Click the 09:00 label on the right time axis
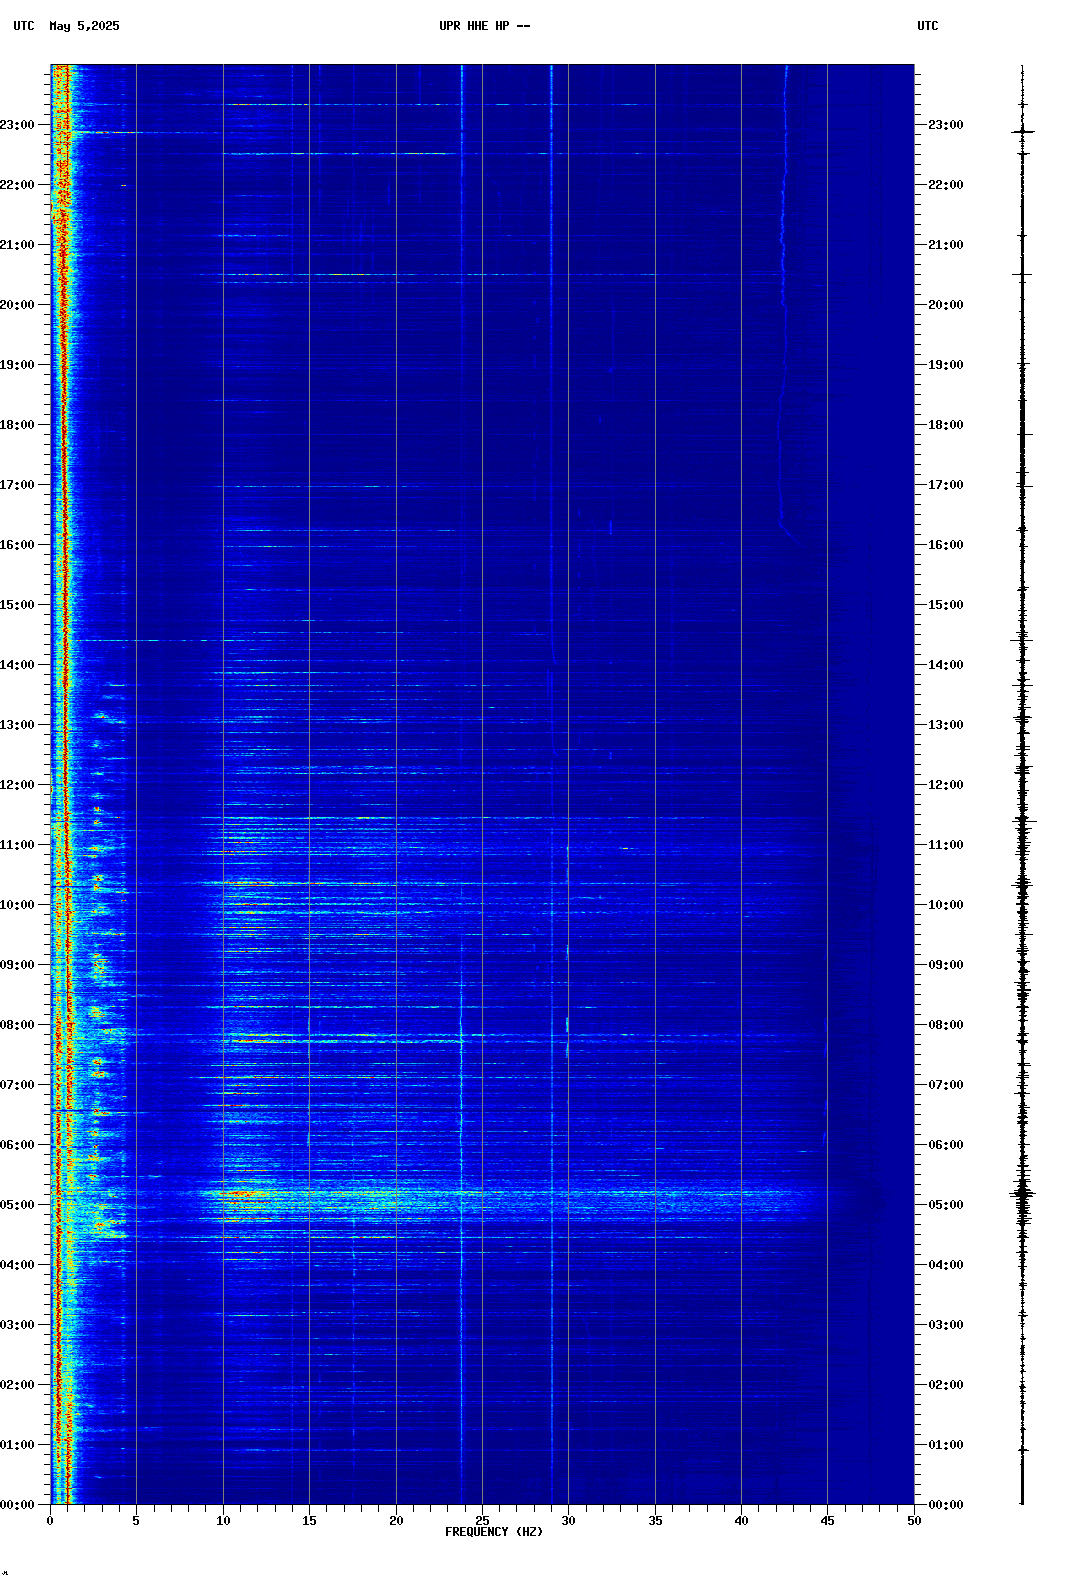The height and width of the screenshot is (1584, 1066). [946, 965]
